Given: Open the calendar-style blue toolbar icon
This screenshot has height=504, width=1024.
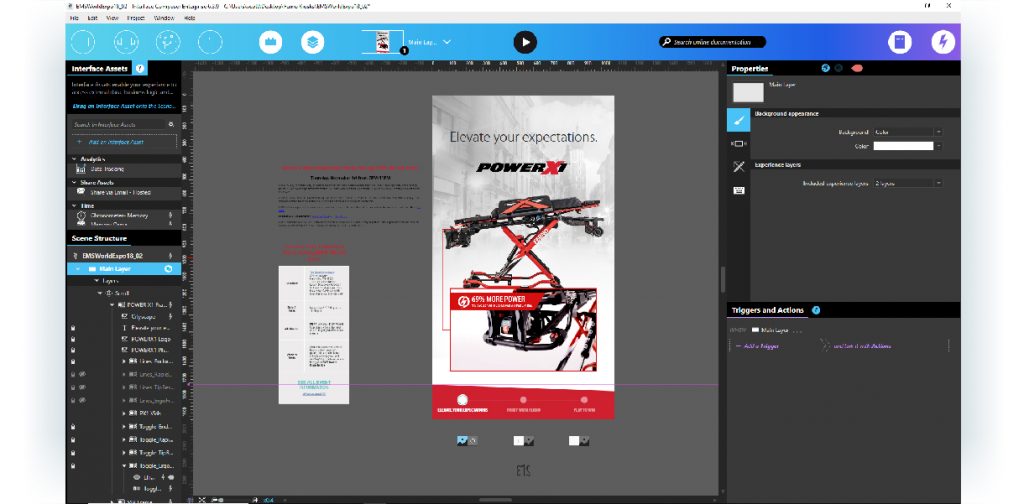Looking at the screenshot, I should click(x=270, y=42).
